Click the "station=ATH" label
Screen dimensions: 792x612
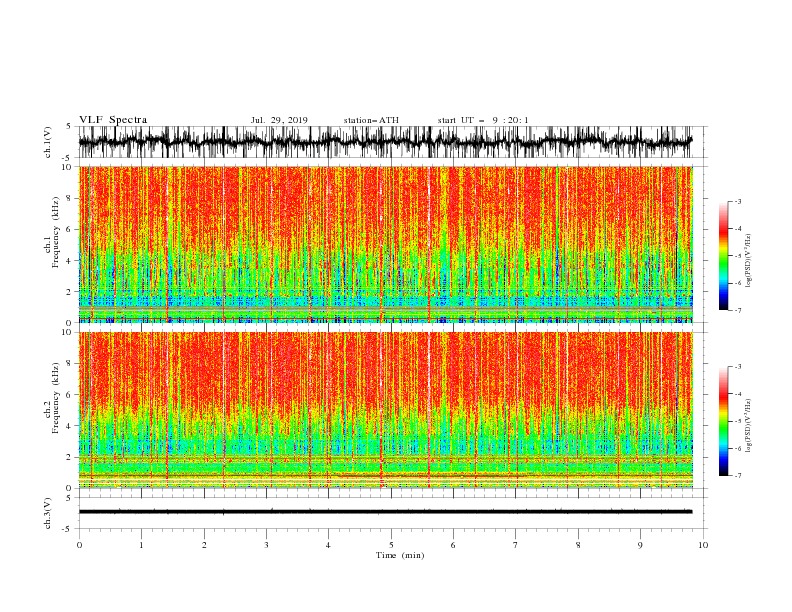click(371, 120)
